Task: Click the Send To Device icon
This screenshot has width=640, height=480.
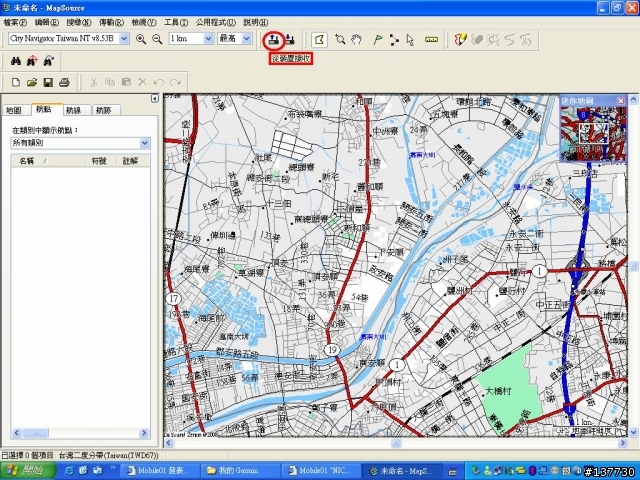Action: (x=290, y=40)
